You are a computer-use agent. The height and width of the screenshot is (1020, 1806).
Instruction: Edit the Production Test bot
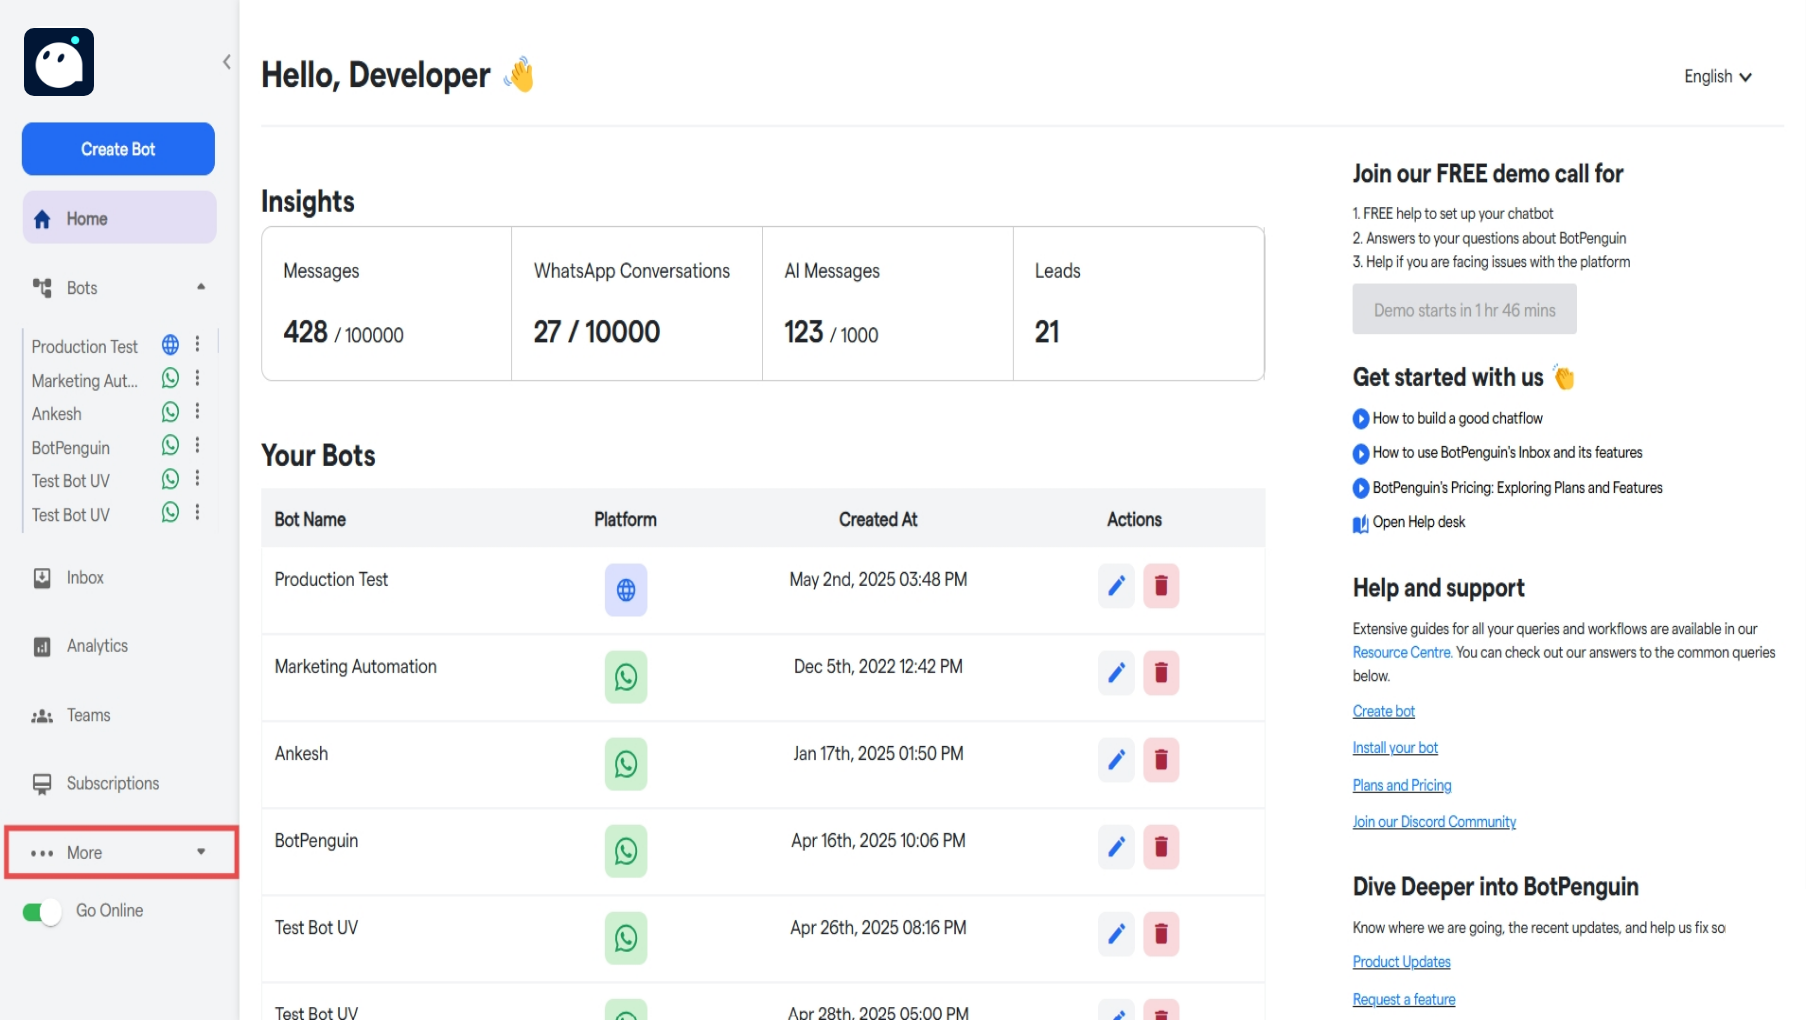(x=1116, y=586)
